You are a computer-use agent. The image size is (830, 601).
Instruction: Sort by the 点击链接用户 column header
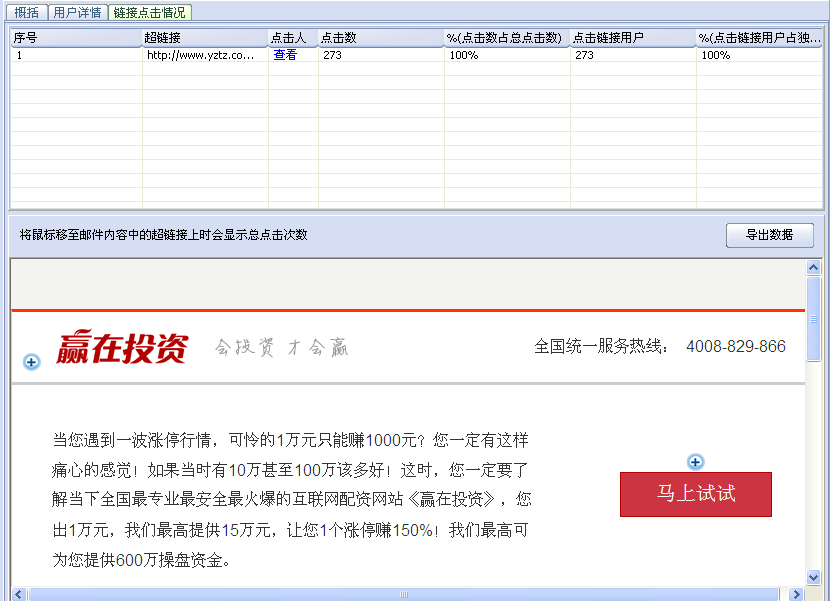pyautogui.click(x=633, y=38)
